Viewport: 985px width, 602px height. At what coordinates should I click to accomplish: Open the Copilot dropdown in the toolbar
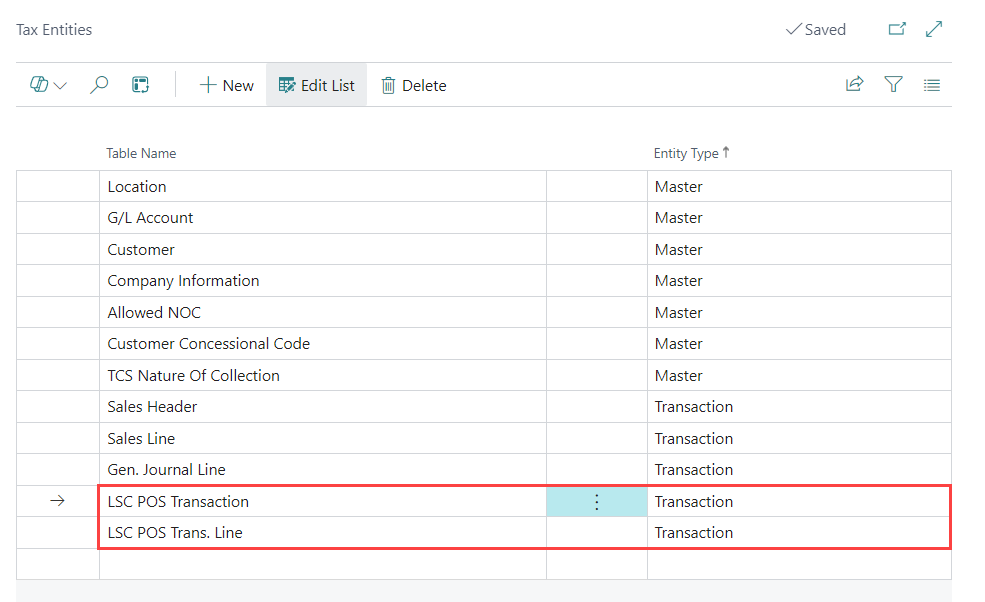pos(48,85)
